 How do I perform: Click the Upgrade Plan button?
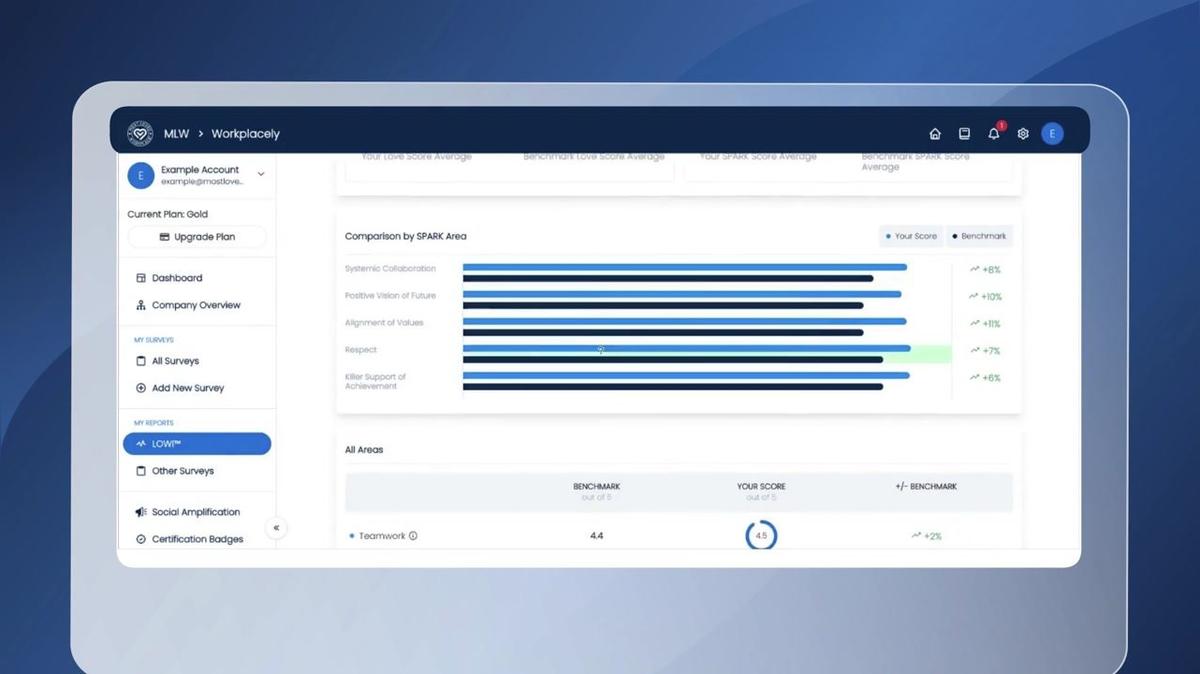point(197,237)
